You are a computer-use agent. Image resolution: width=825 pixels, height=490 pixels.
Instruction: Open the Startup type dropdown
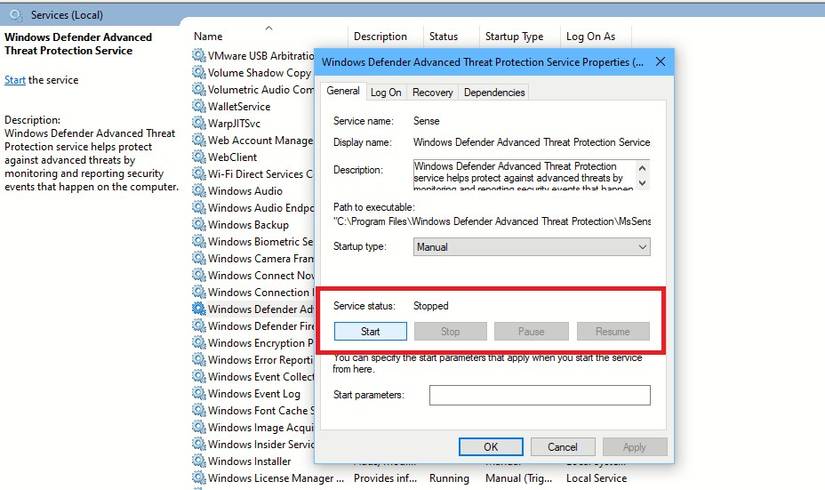(531, 246)
